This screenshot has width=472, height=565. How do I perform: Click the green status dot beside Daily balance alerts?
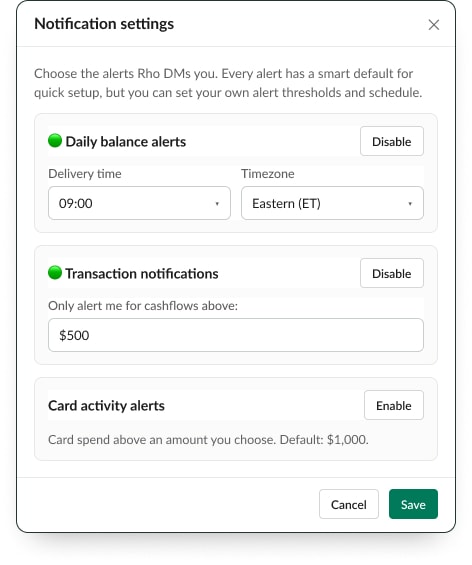(x=55, y=141)
